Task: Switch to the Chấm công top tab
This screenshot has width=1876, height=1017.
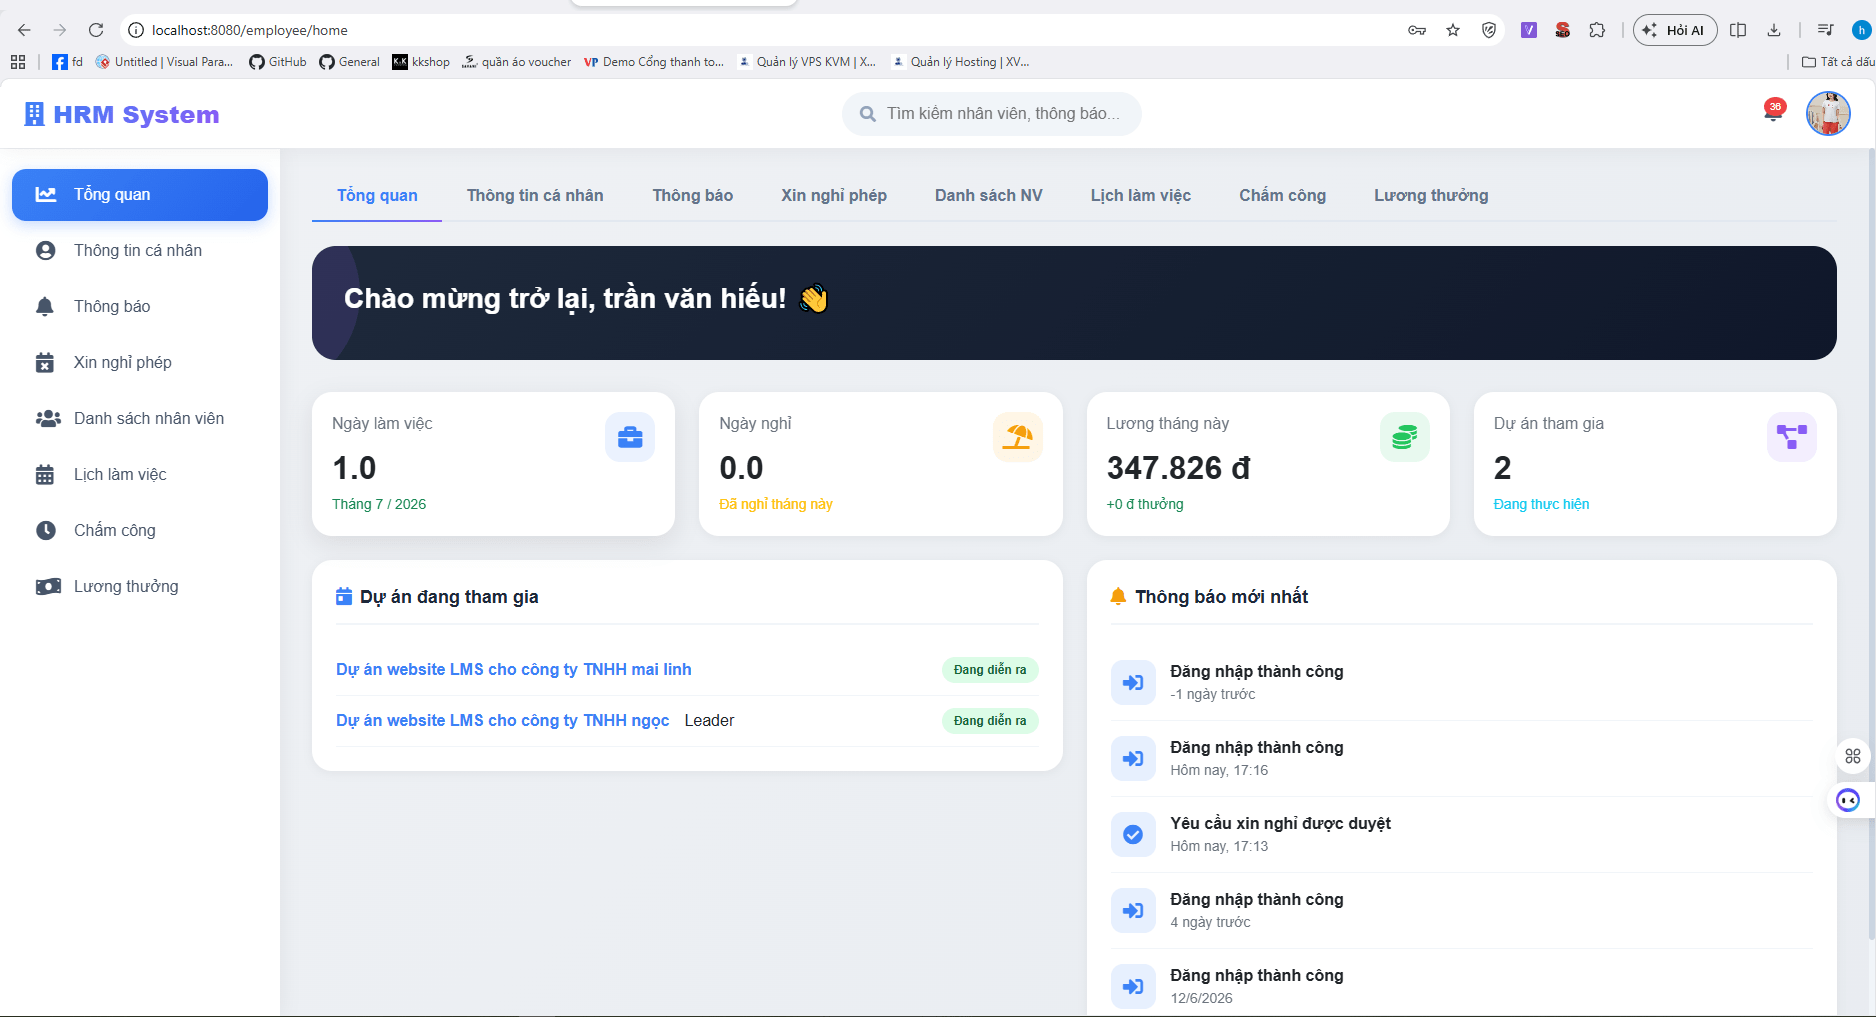Action: pyautogui.click(x=1283, y=195)
